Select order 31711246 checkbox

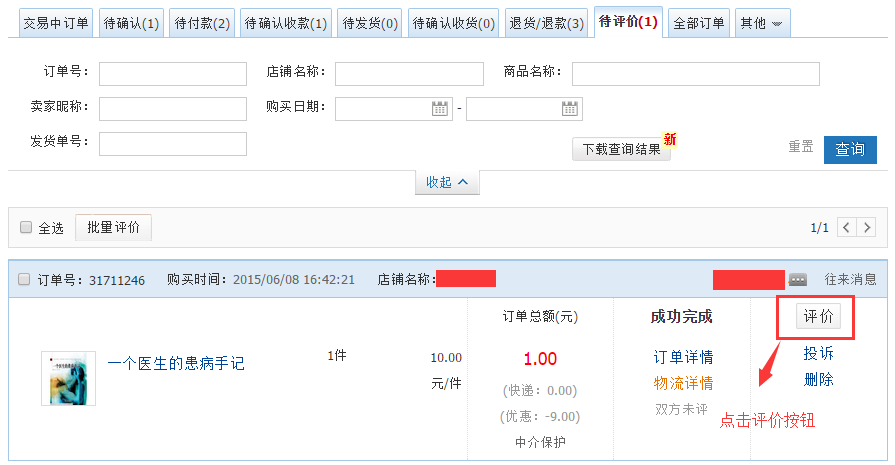[x=24, y=279]
